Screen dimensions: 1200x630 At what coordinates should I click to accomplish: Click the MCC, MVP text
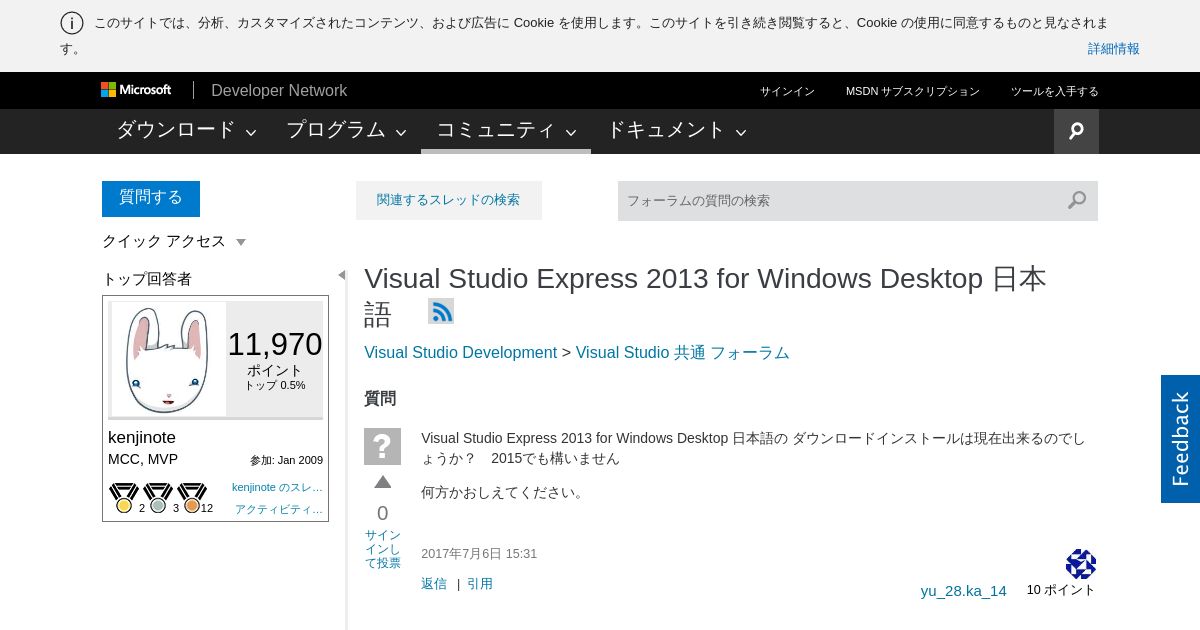[143, 459]
